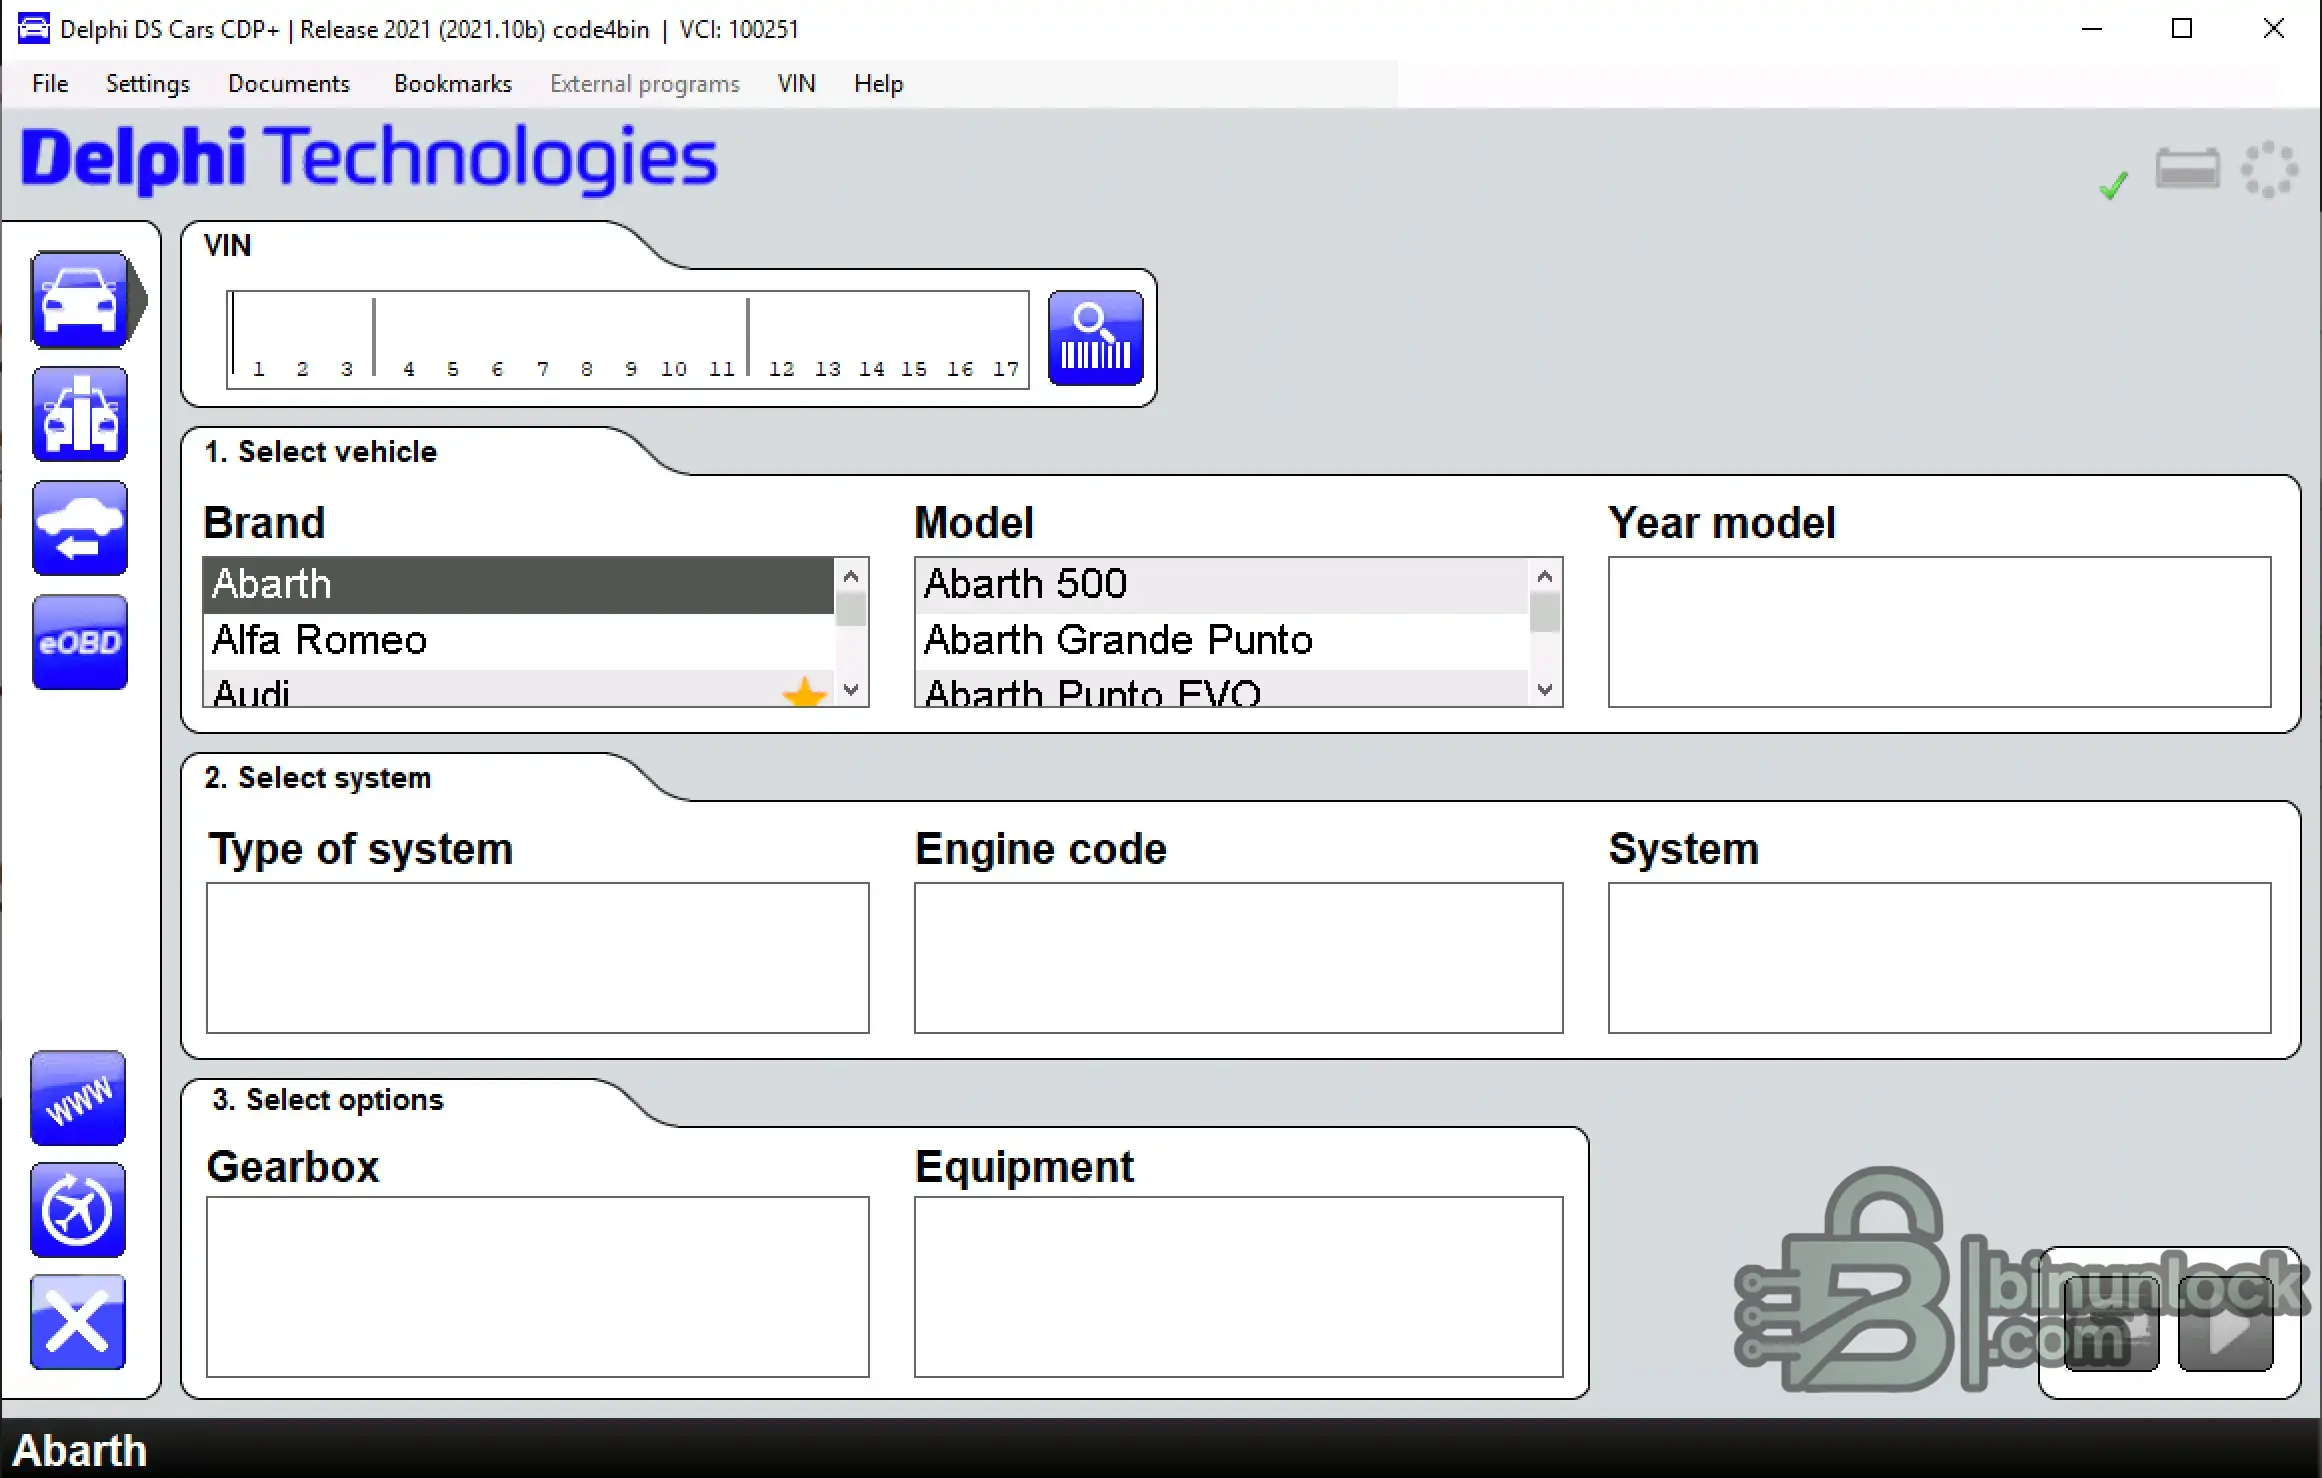Click the next arrow button
2322x1478 pixels.
point(2226,1324)
